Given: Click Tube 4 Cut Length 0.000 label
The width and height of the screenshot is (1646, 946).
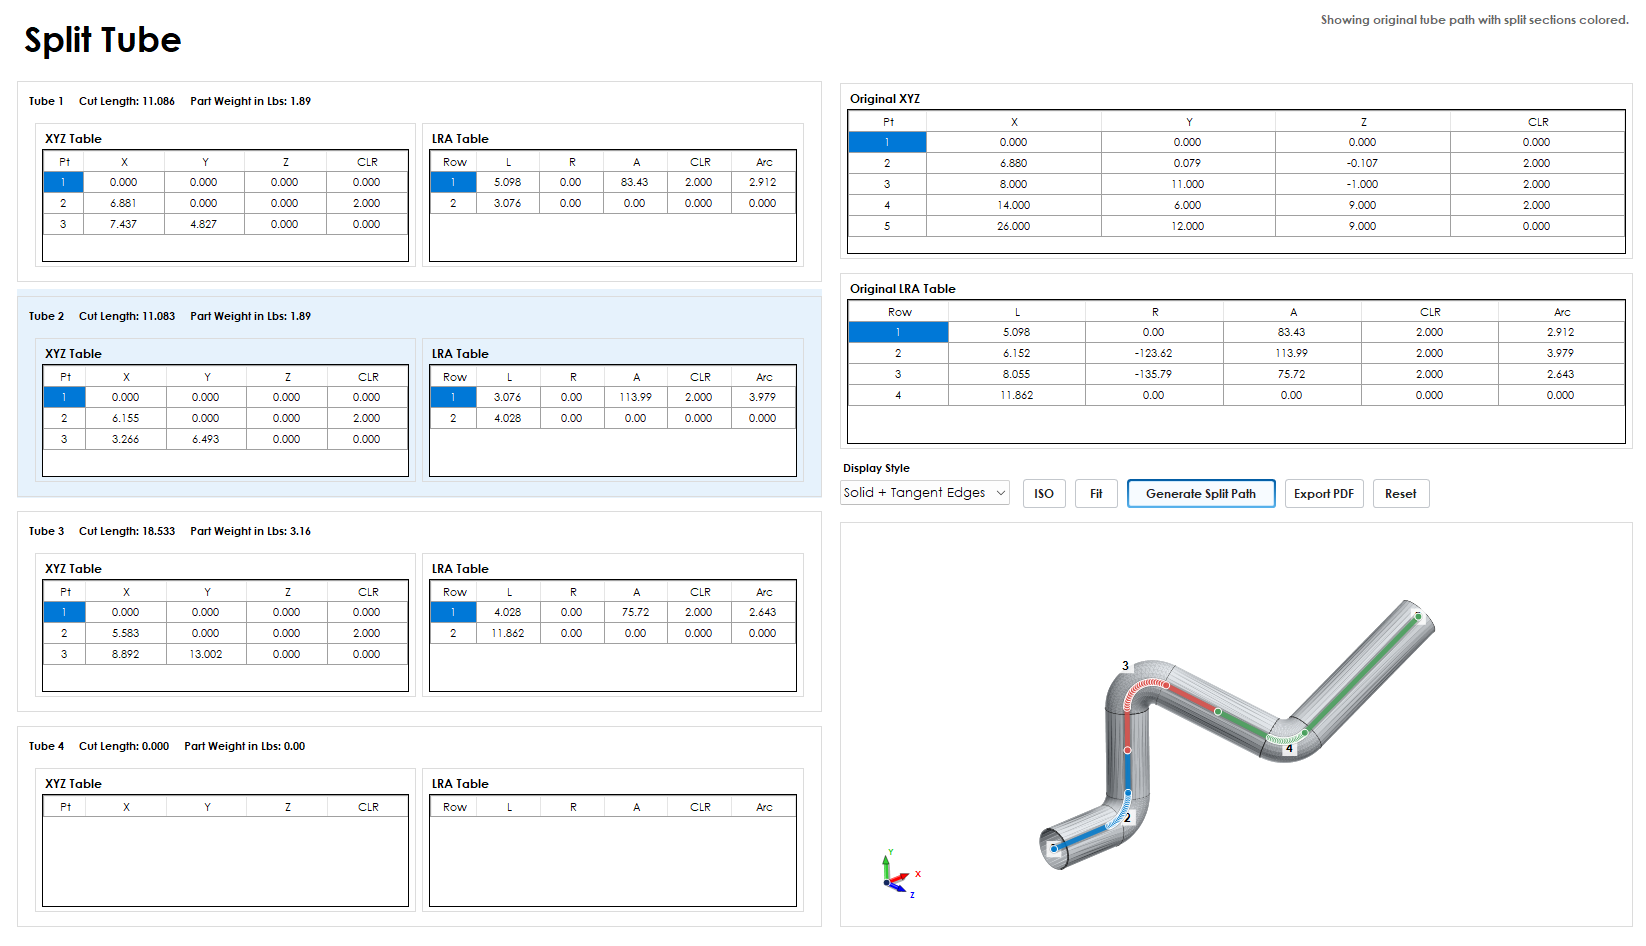Looking at the screenshot, I should coord(124,746).
